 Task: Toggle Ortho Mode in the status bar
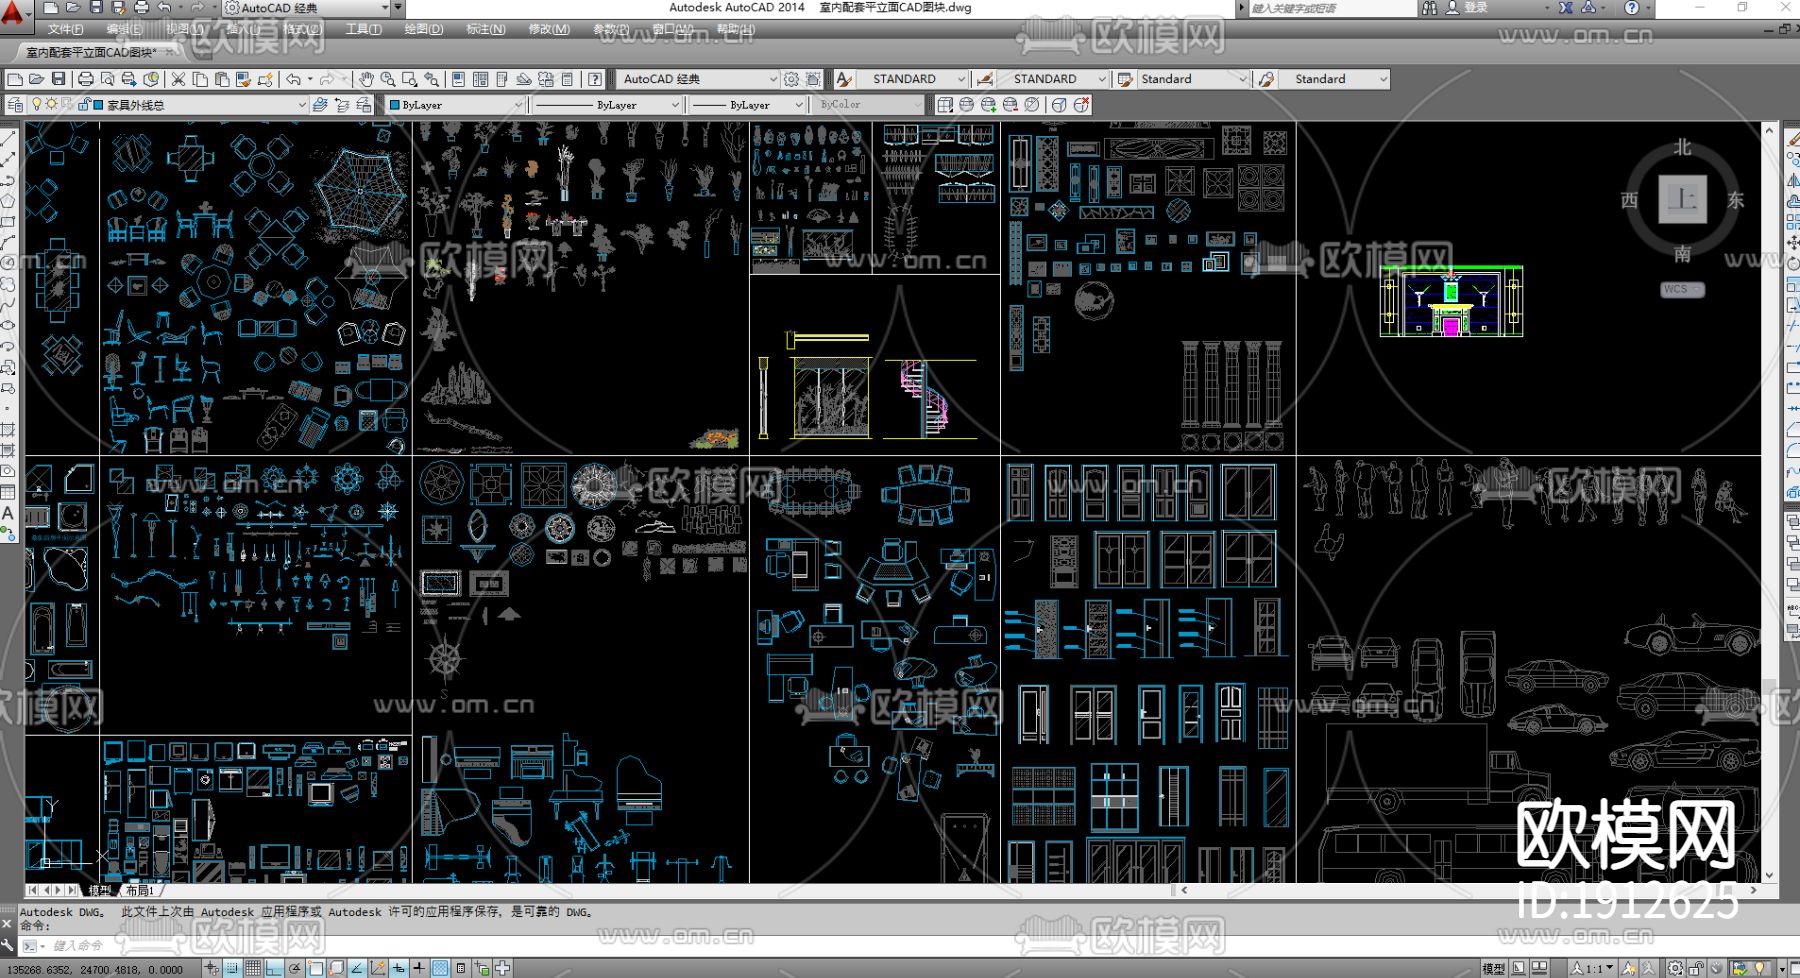point(274,968)
